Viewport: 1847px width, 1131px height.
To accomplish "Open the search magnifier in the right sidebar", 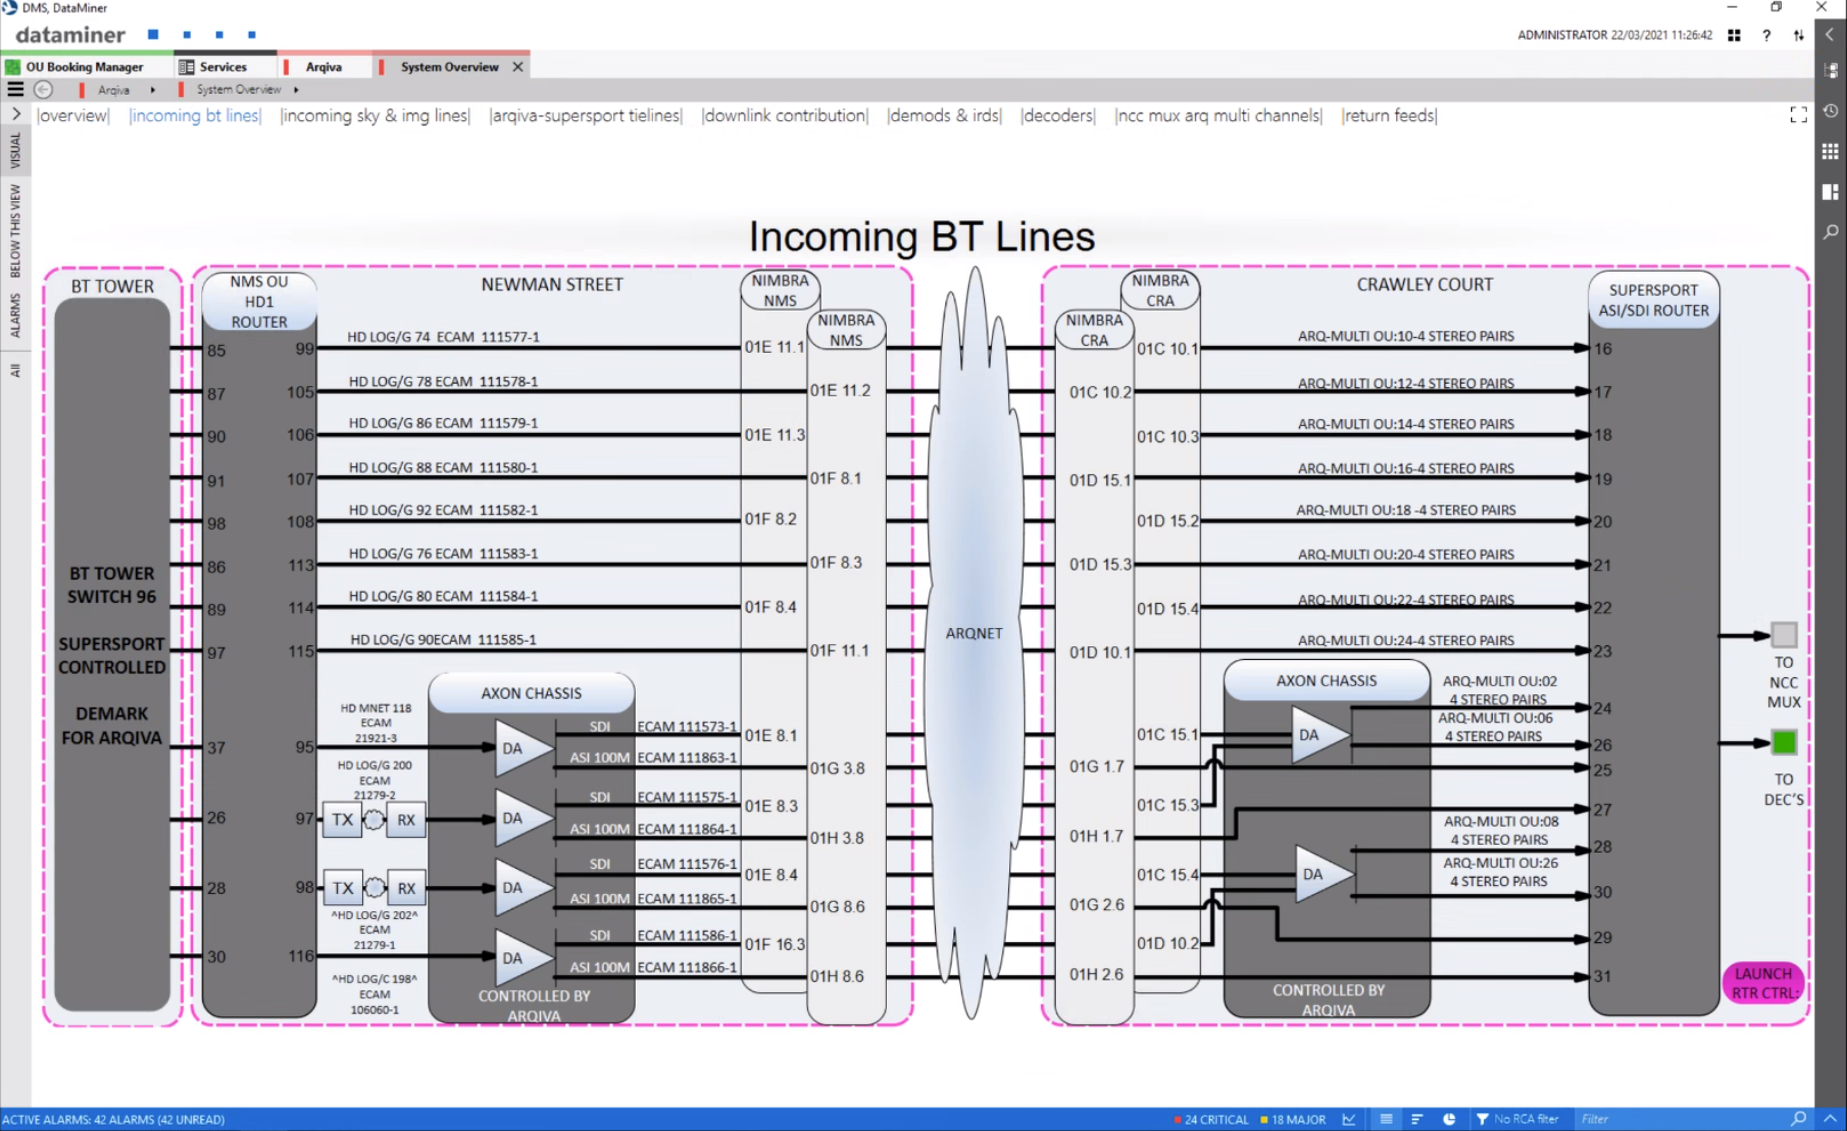I will click(x=1830, y=232).
